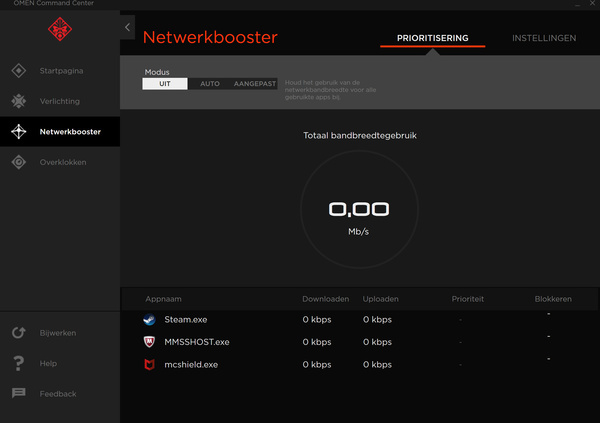
Task: Click Steam.exe download value 0 kbps
Action: pos(317,320)
